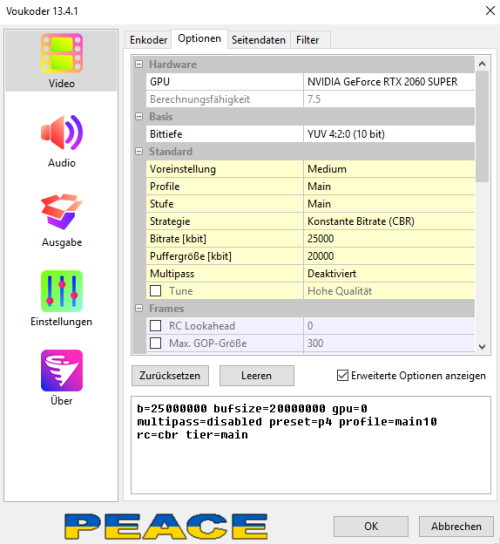Select the Berechnungsfähigkeit row label
The height and width of the screenshot is (544, 500).
200,99
